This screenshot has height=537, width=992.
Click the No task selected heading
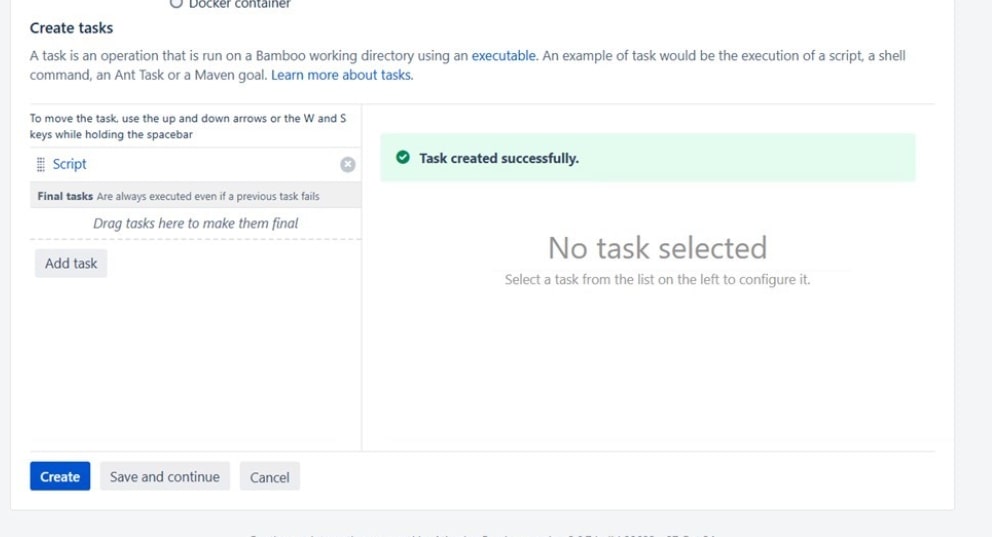coord(657,248)
